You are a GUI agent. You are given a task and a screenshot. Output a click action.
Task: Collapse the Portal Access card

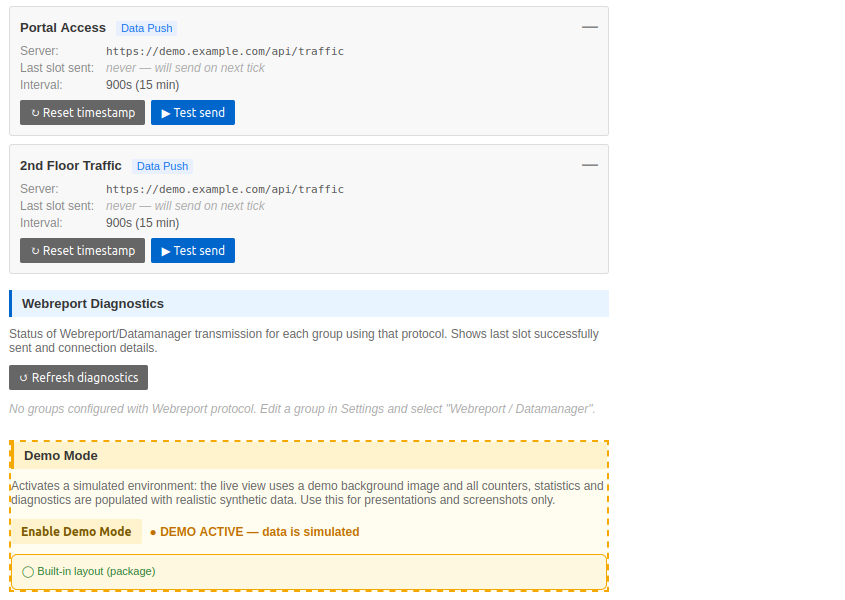(590, 27)
